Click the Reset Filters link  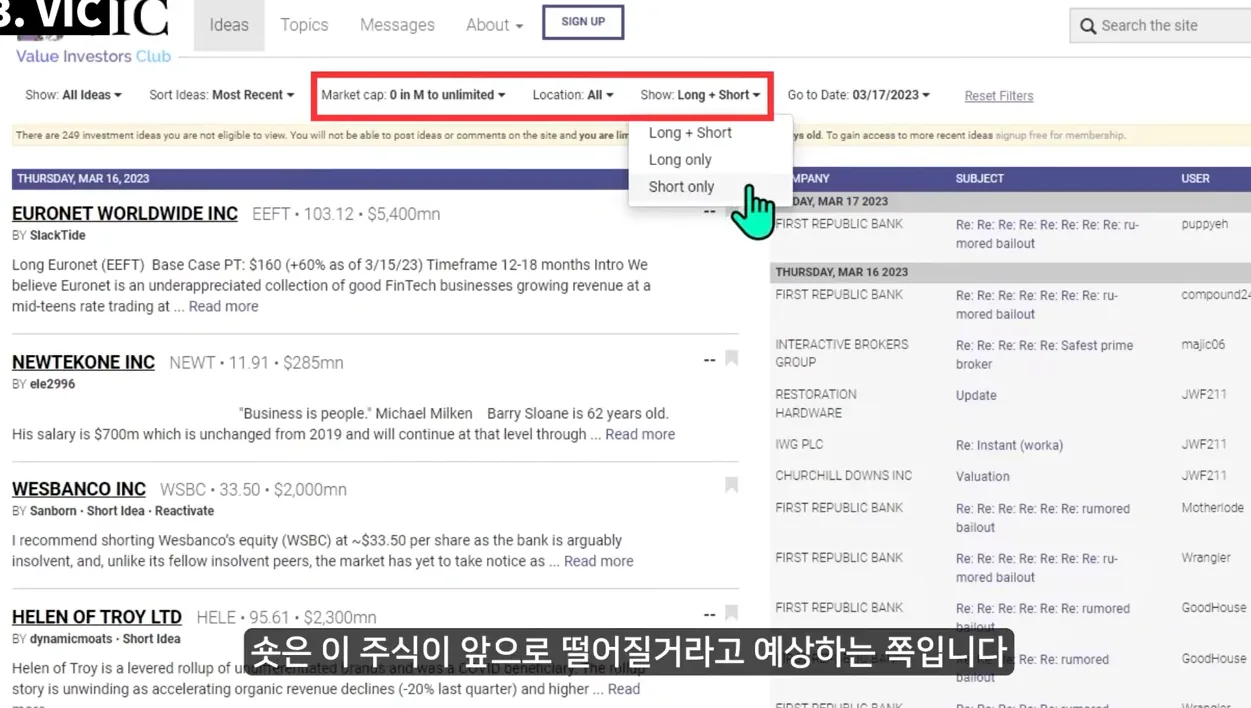pos(999,96)
